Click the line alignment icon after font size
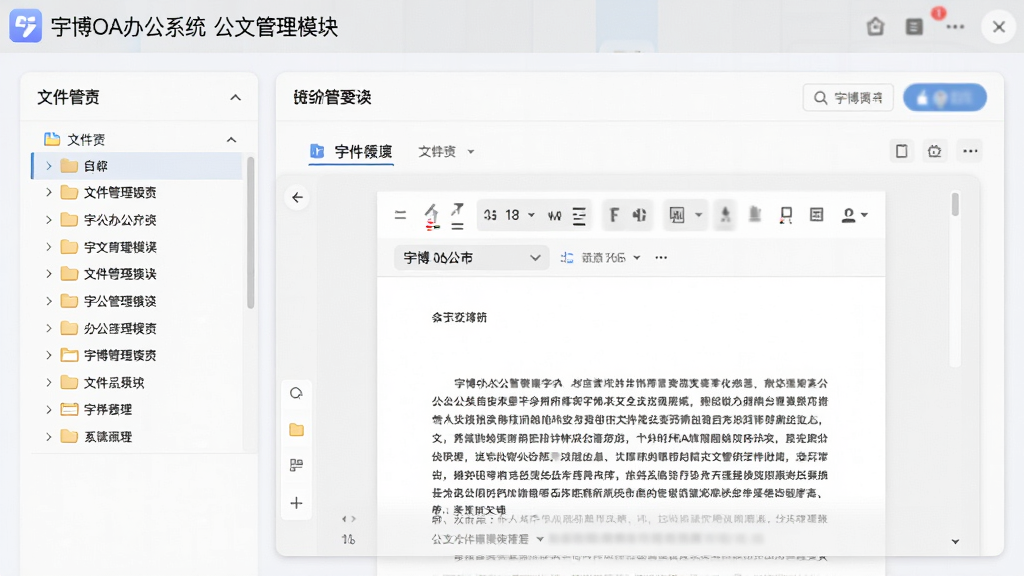 point(579,215)
